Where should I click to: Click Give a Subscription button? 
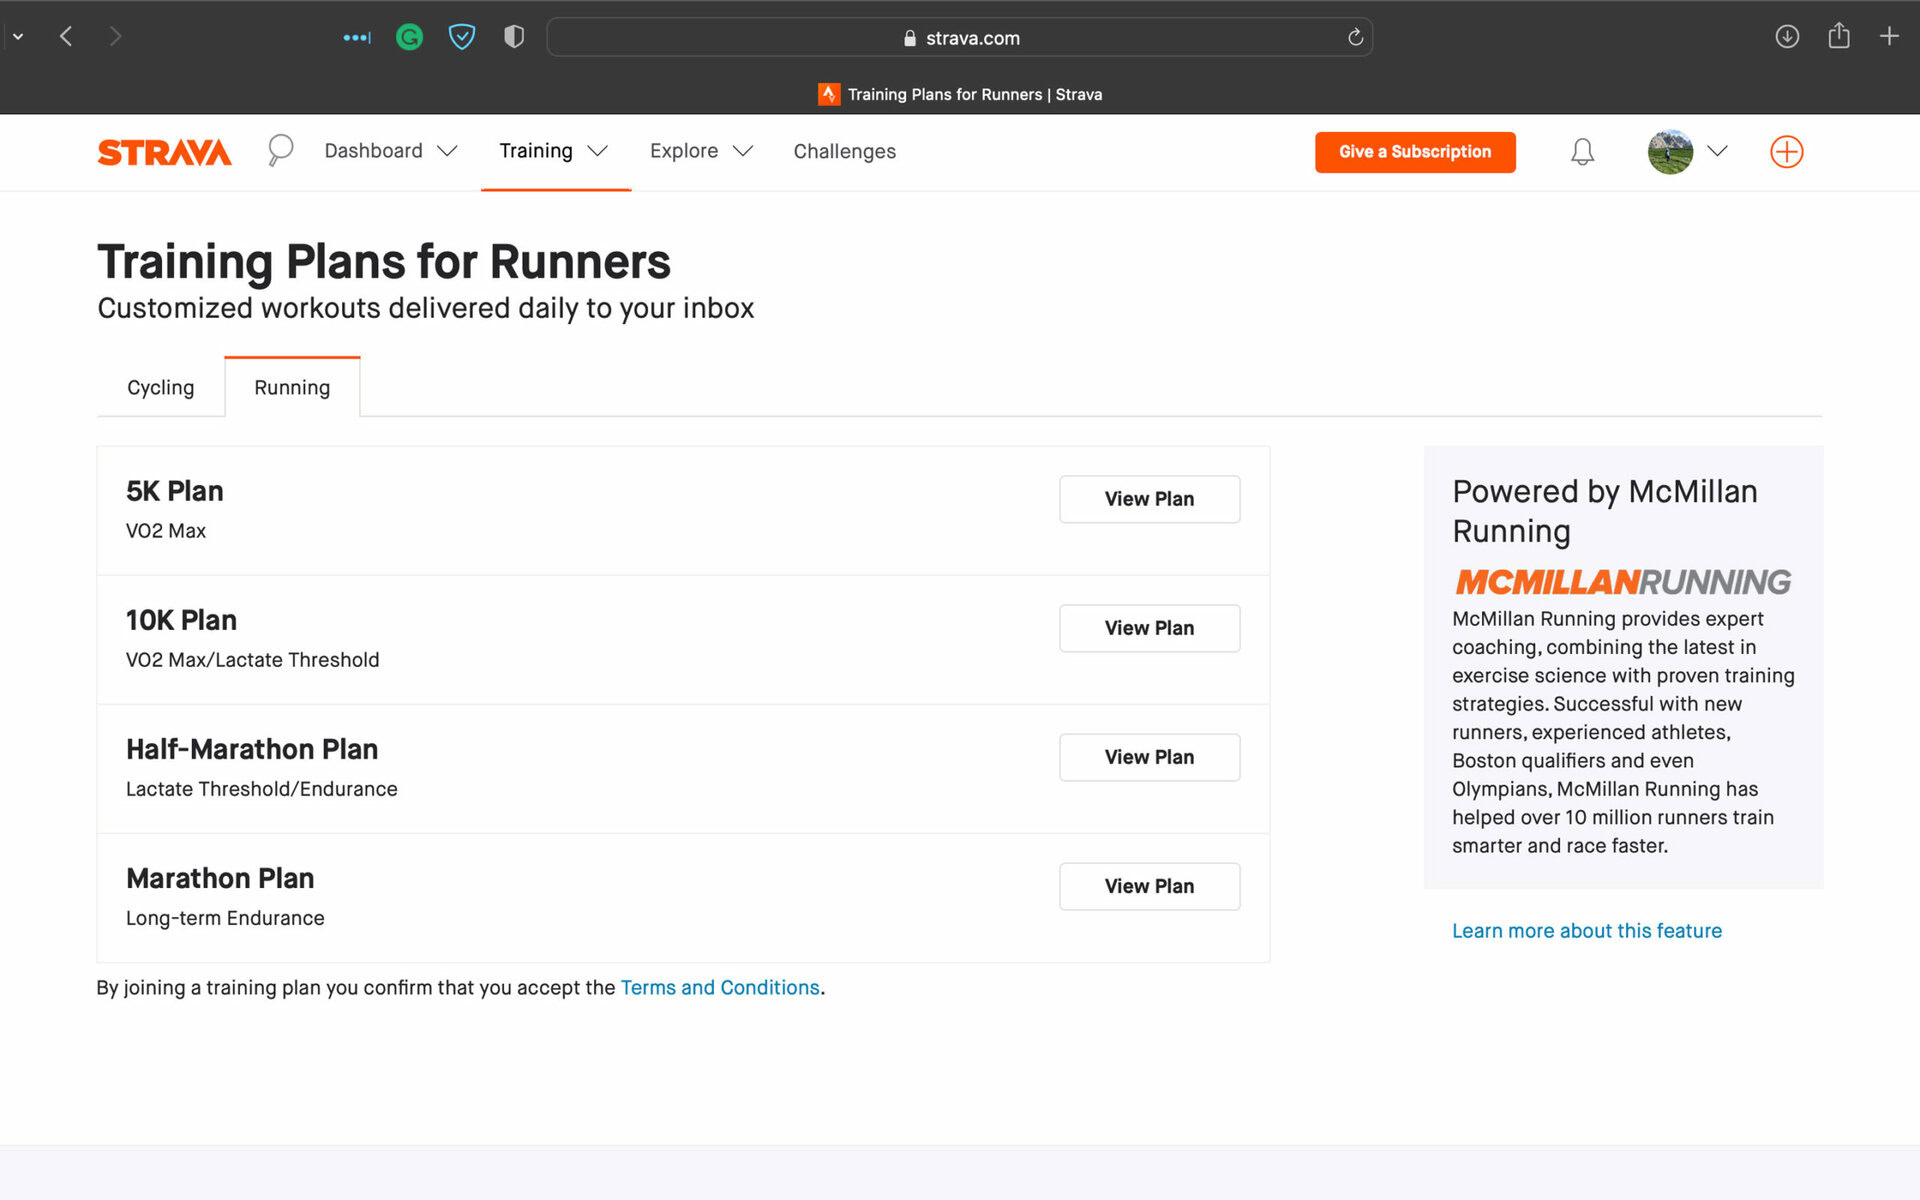[x=1414, y=152]
